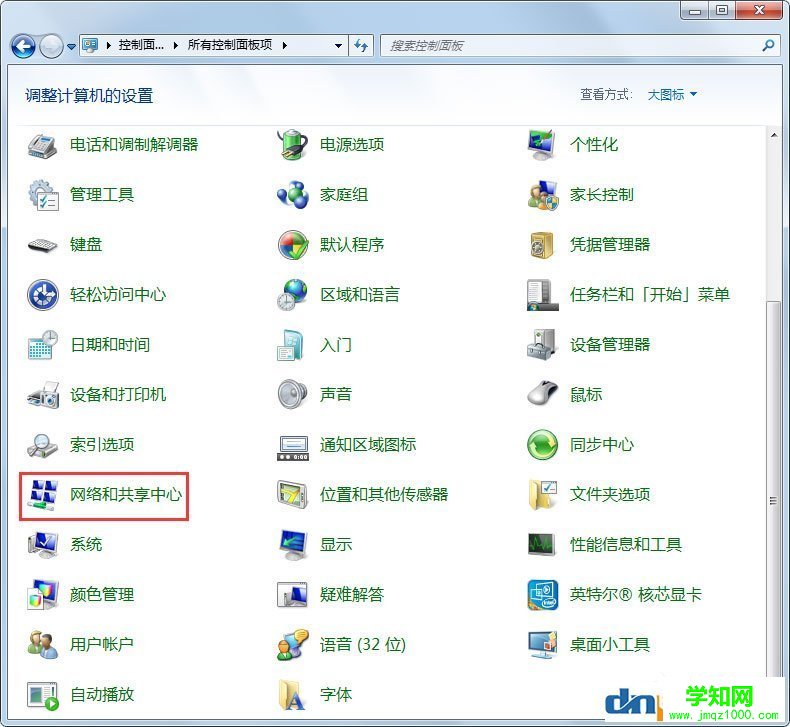The image size is (790, 727).
Task: Open the 网络和共享中心 network icon
Action: (43, 495)
